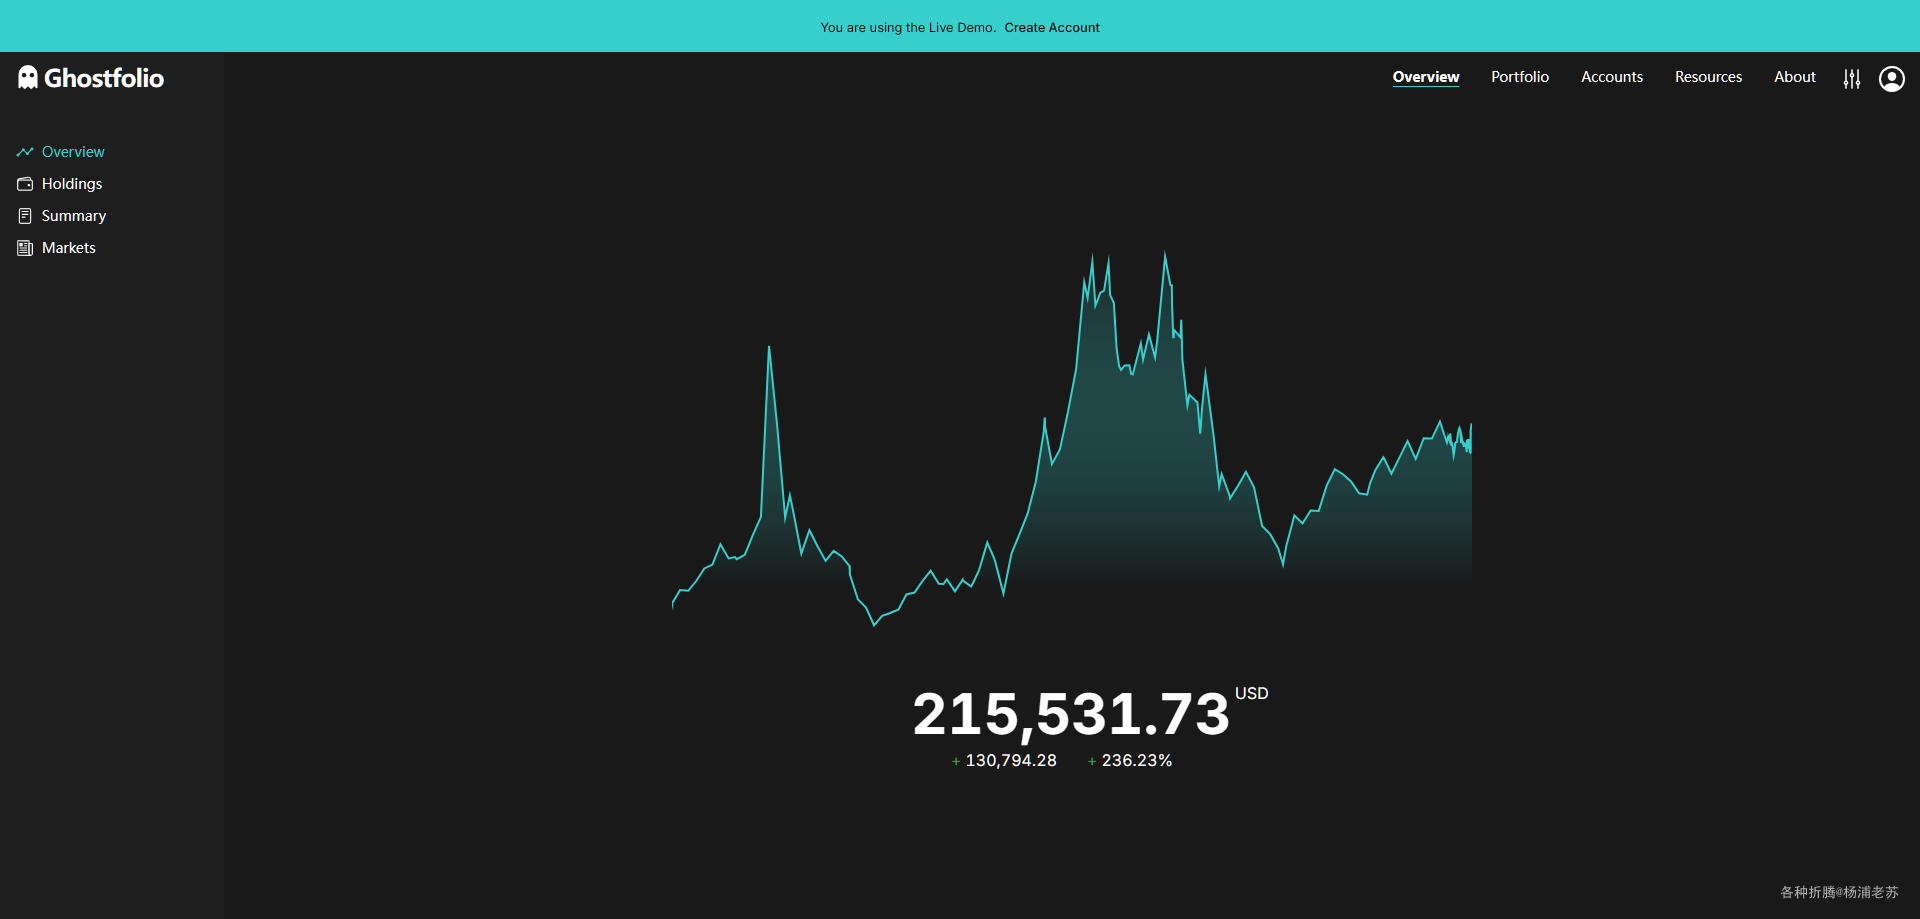This screenshot has height=919, width=1920.
Task: Click the Summary document sidebar icon
Action: coord(25,216)
